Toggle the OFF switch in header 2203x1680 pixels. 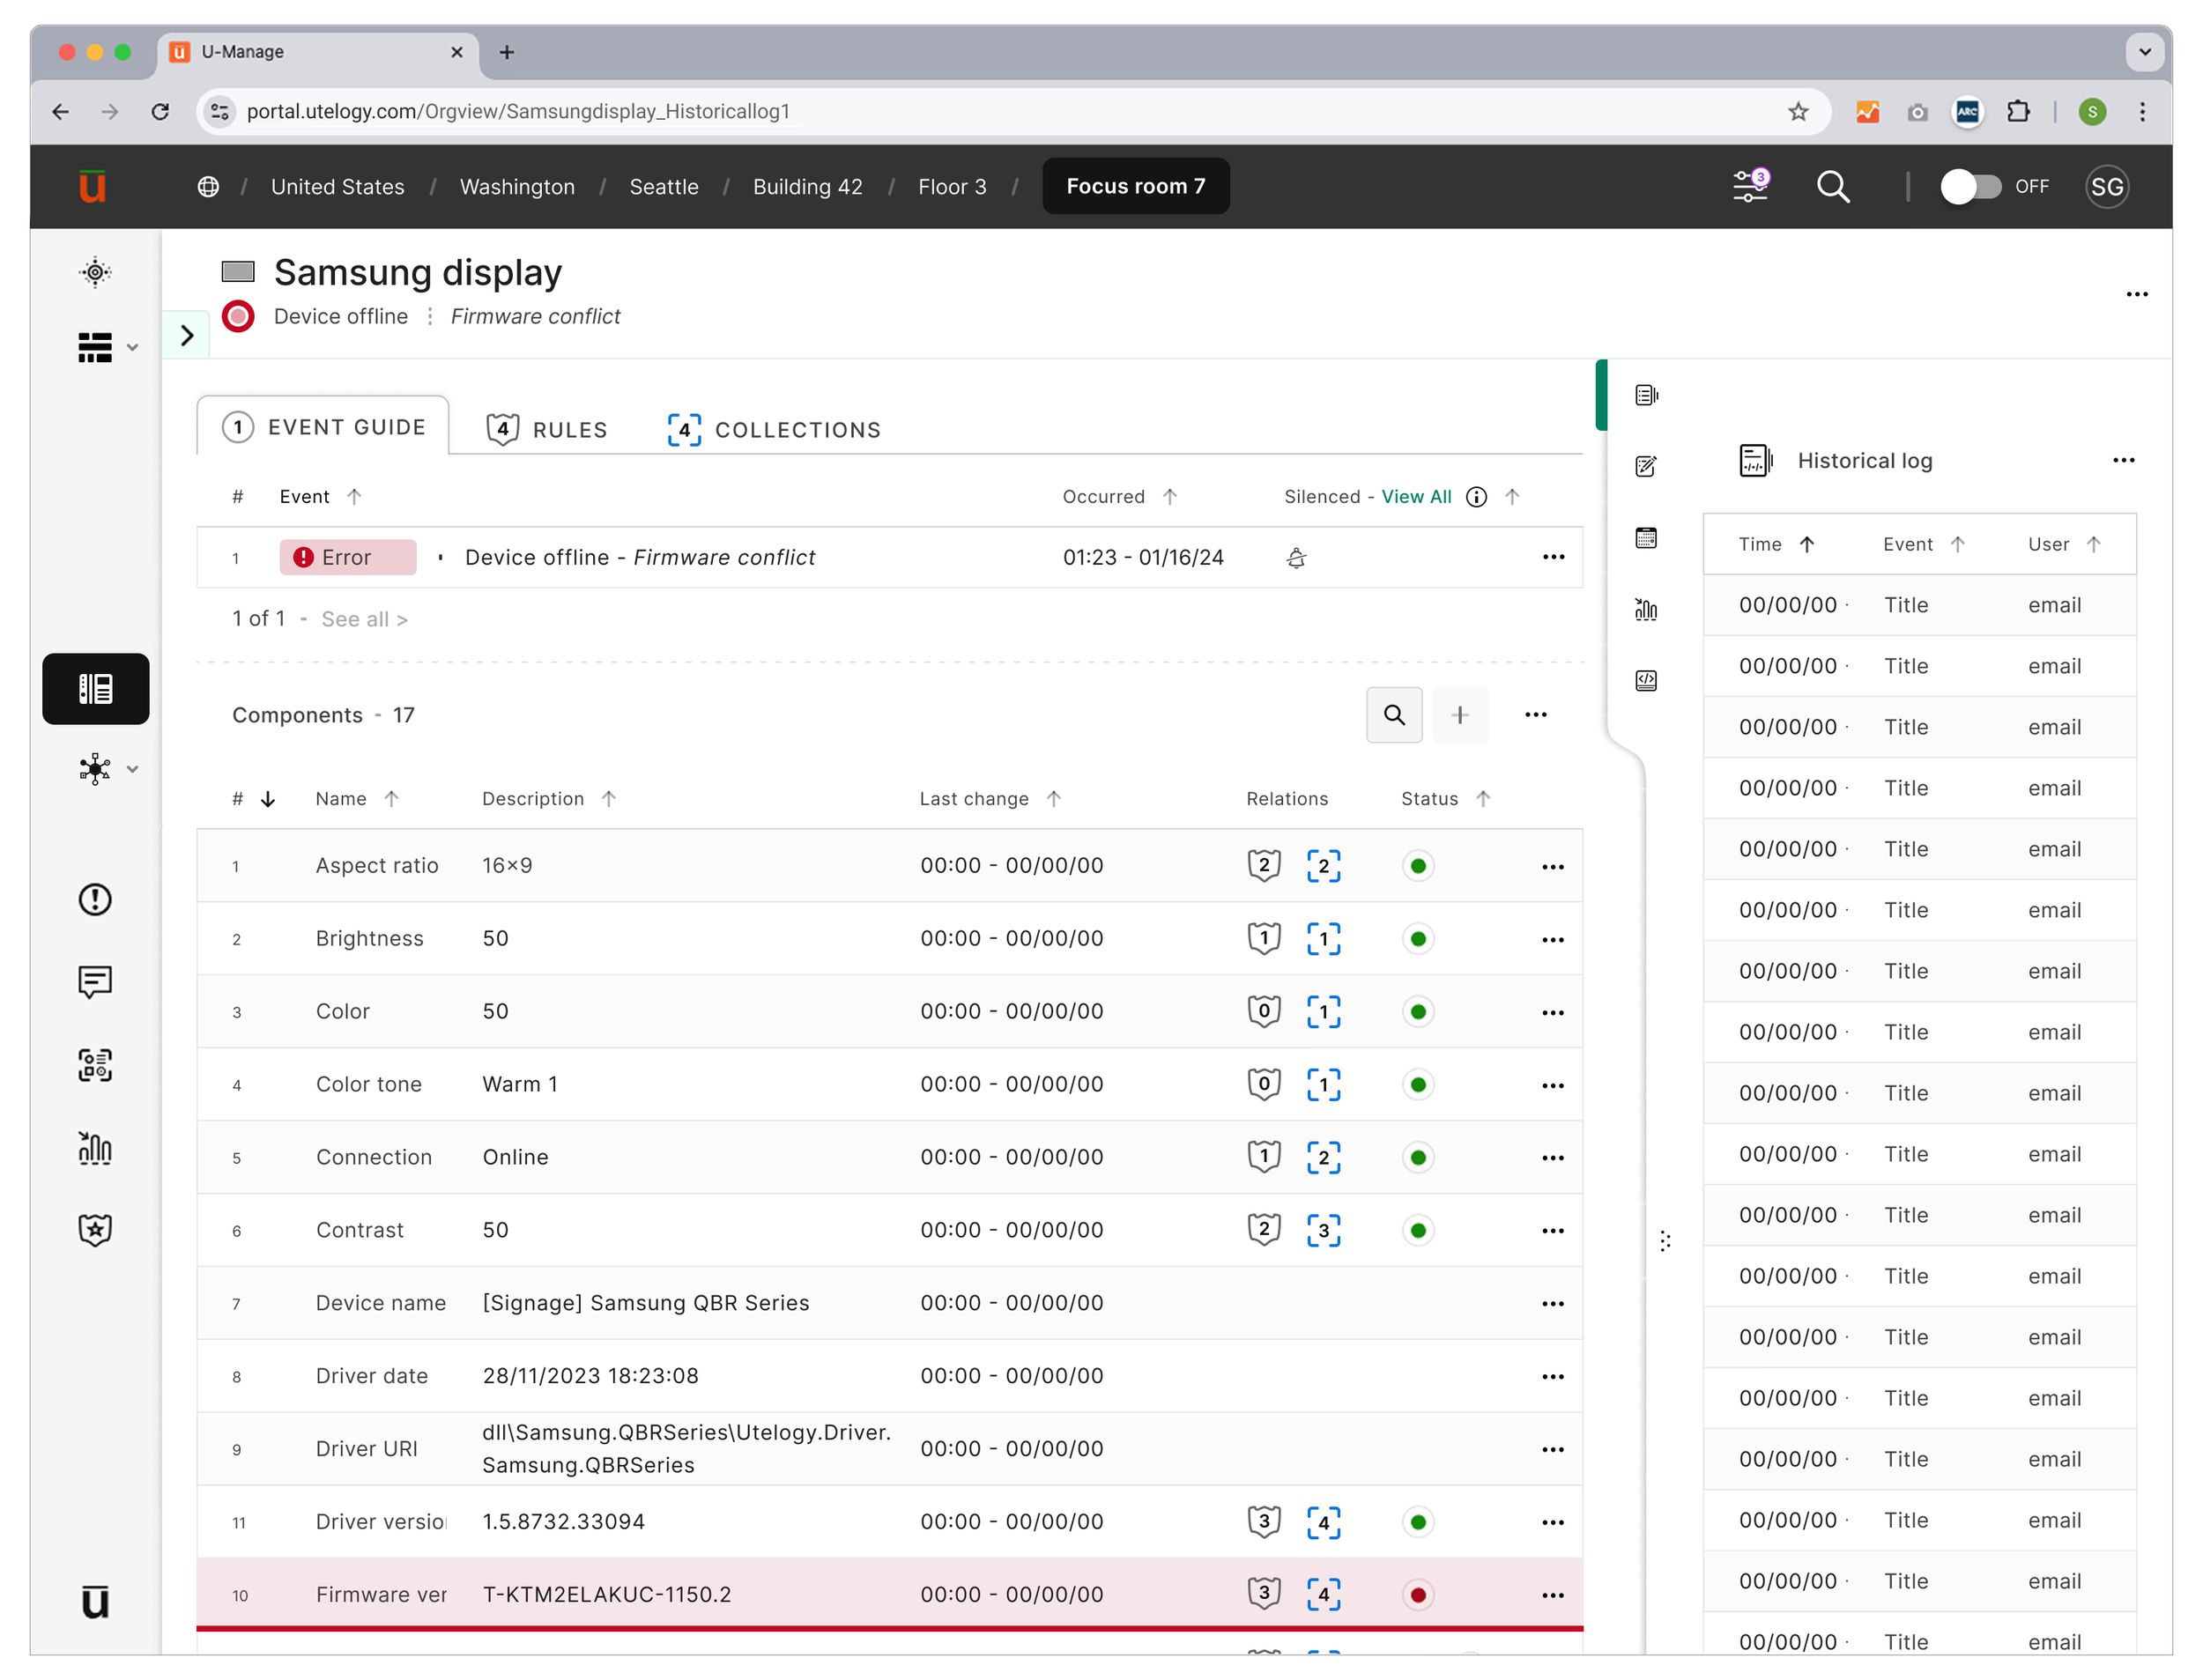tap(1970, 187)
